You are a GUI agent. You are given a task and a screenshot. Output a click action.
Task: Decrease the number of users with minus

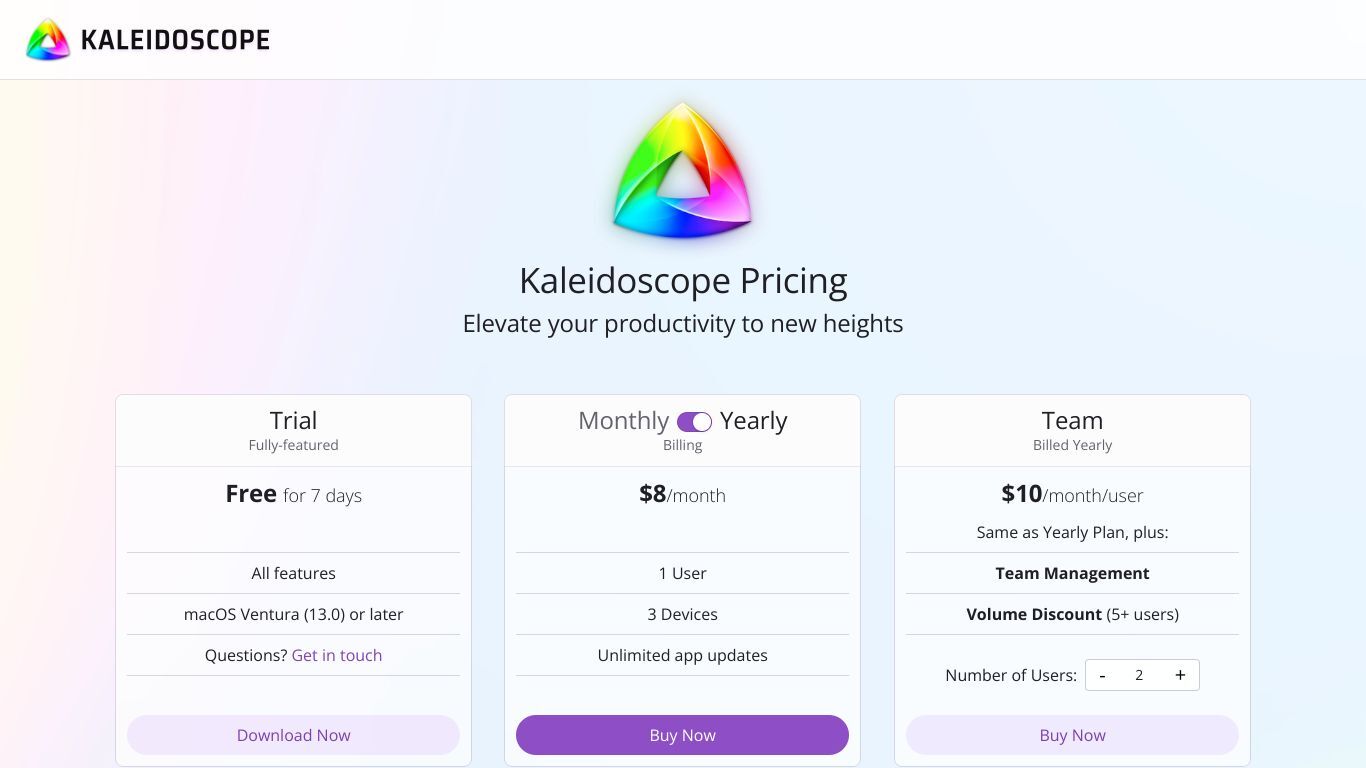(x=1102, y=675)
